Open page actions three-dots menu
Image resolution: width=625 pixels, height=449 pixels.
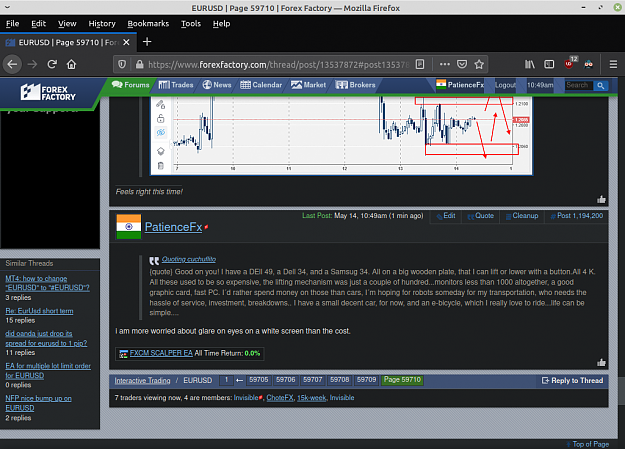point(444,64)
